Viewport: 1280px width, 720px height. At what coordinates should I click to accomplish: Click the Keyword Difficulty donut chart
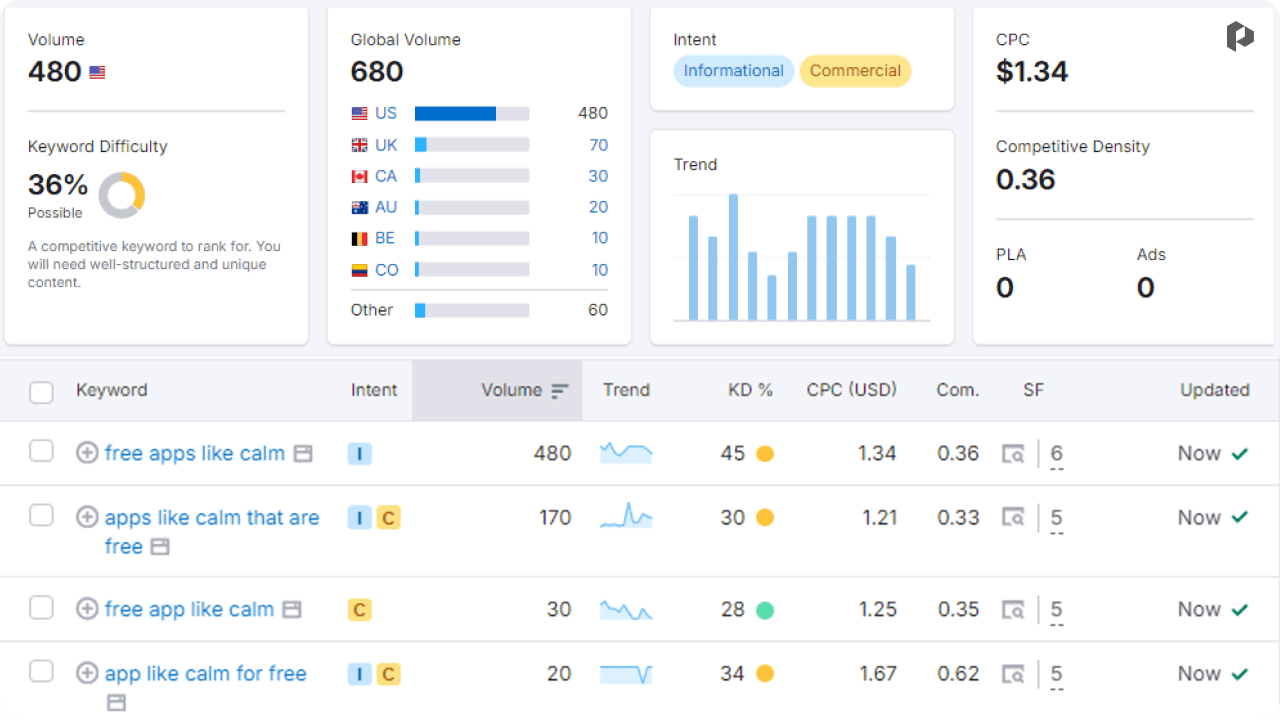pos(121,195)
